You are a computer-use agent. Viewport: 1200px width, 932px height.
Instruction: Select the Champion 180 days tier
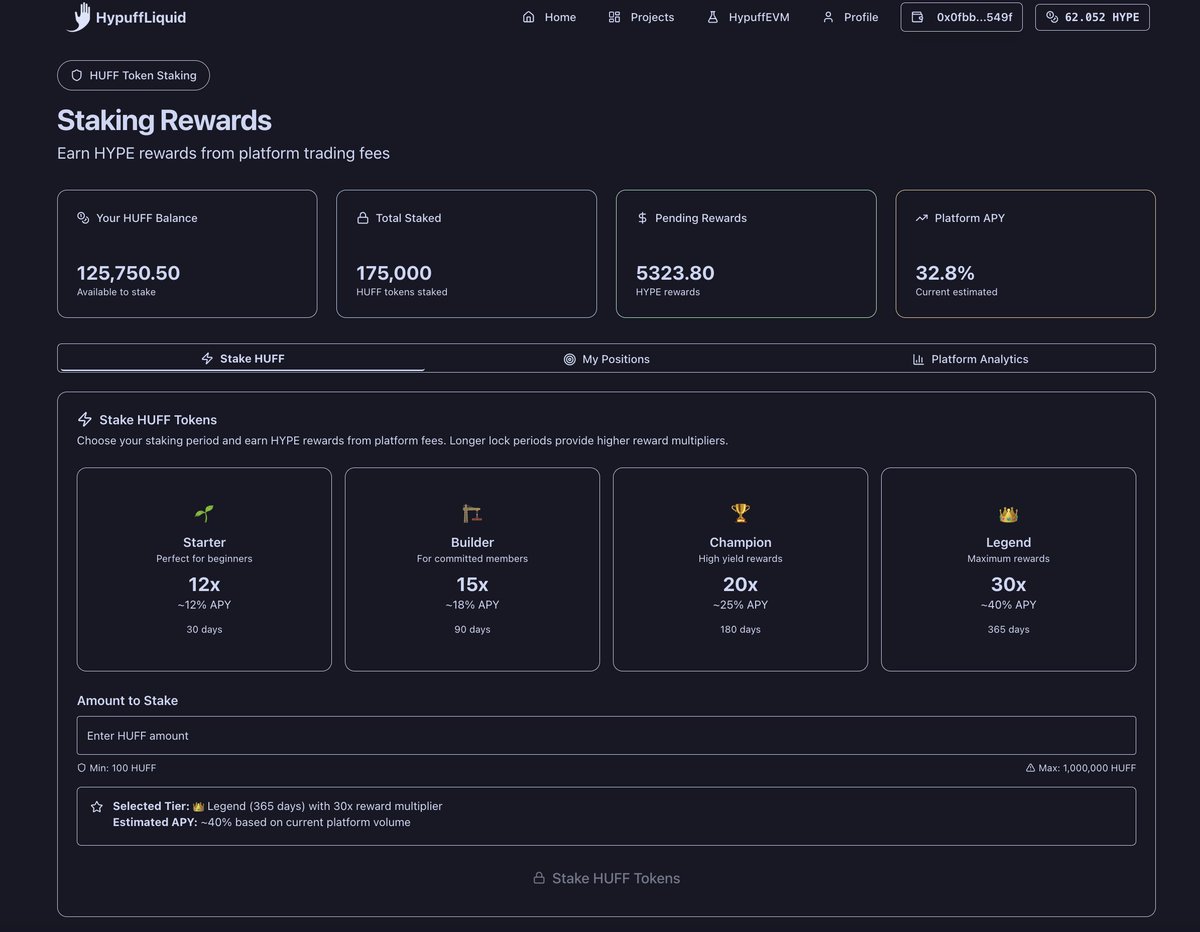click(x=740, y=569)
